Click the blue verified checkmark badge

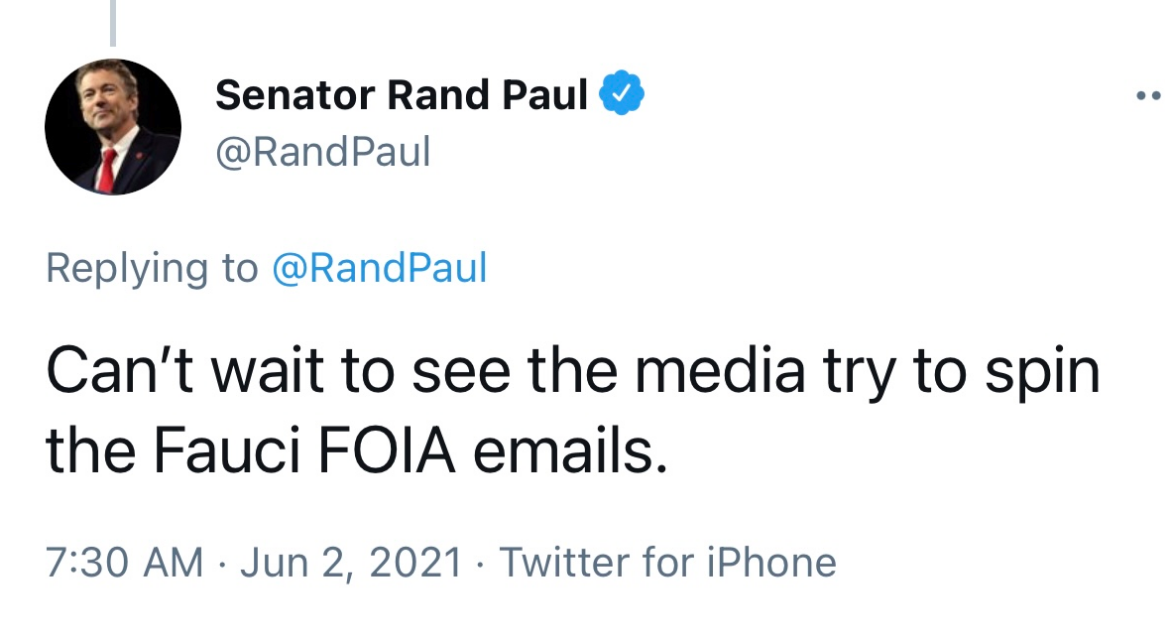[621, 93]
